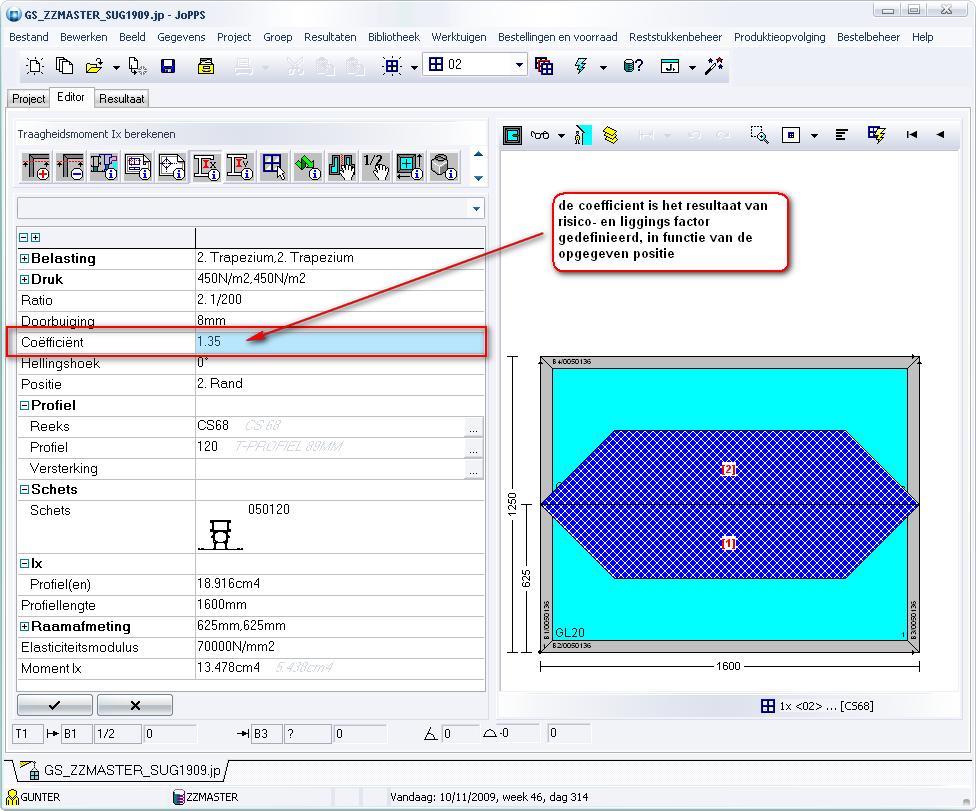Select glass area marked [2] in drawing
976x811 pixels.
[728, 469]
